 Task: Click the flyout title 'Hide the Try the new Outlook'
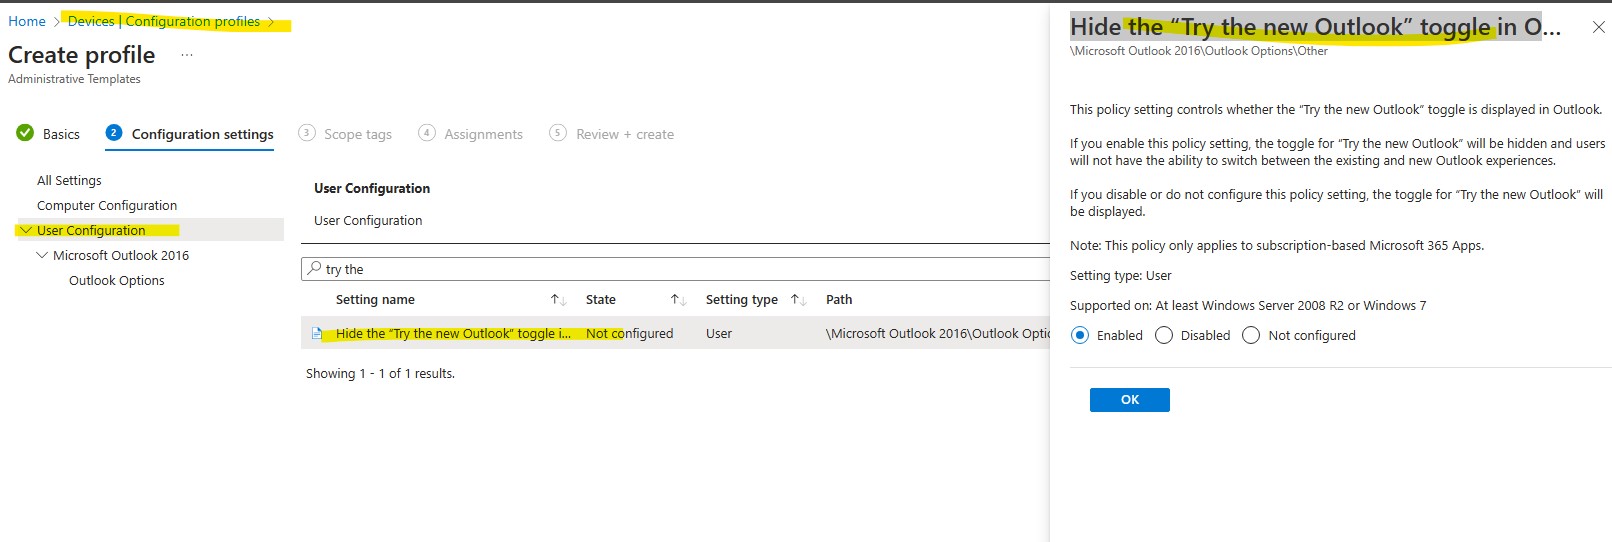[1315, 27]
